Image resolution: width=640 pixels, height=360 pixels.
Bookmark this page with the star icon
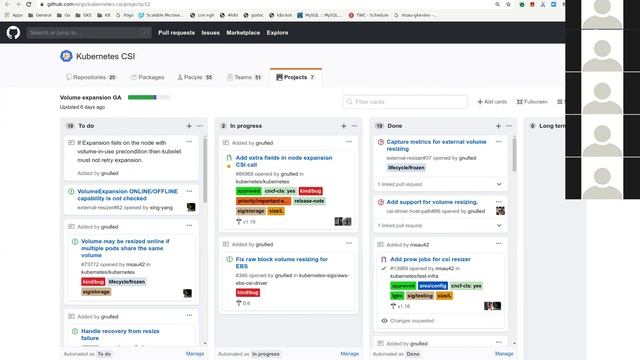[508, 4]
